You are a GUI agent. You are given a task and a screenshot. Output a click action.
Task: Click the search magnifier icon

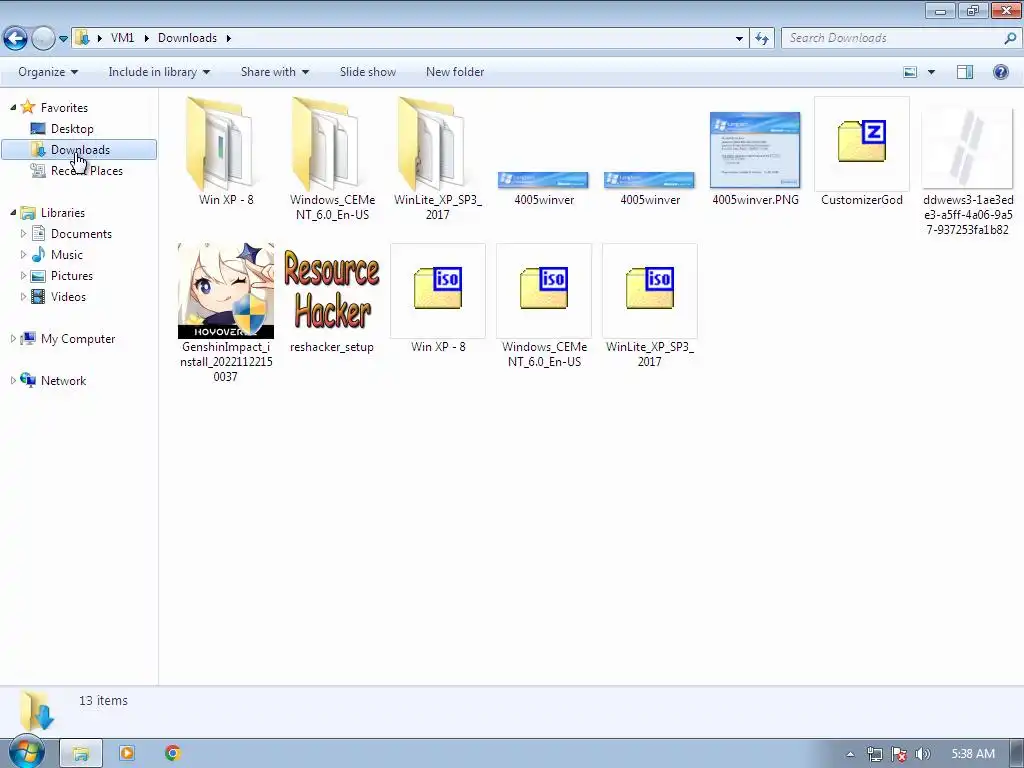(x=1010, y=38)
